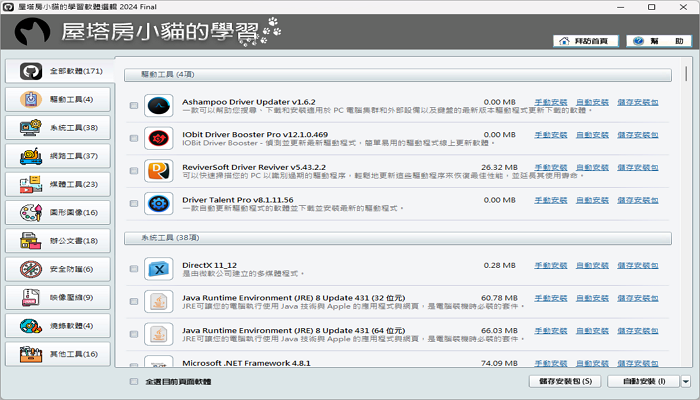Click 手動安裝 for ReviverSoft Driver Reviver
This screenshot has width=700, height=400.
pos(551,167)
